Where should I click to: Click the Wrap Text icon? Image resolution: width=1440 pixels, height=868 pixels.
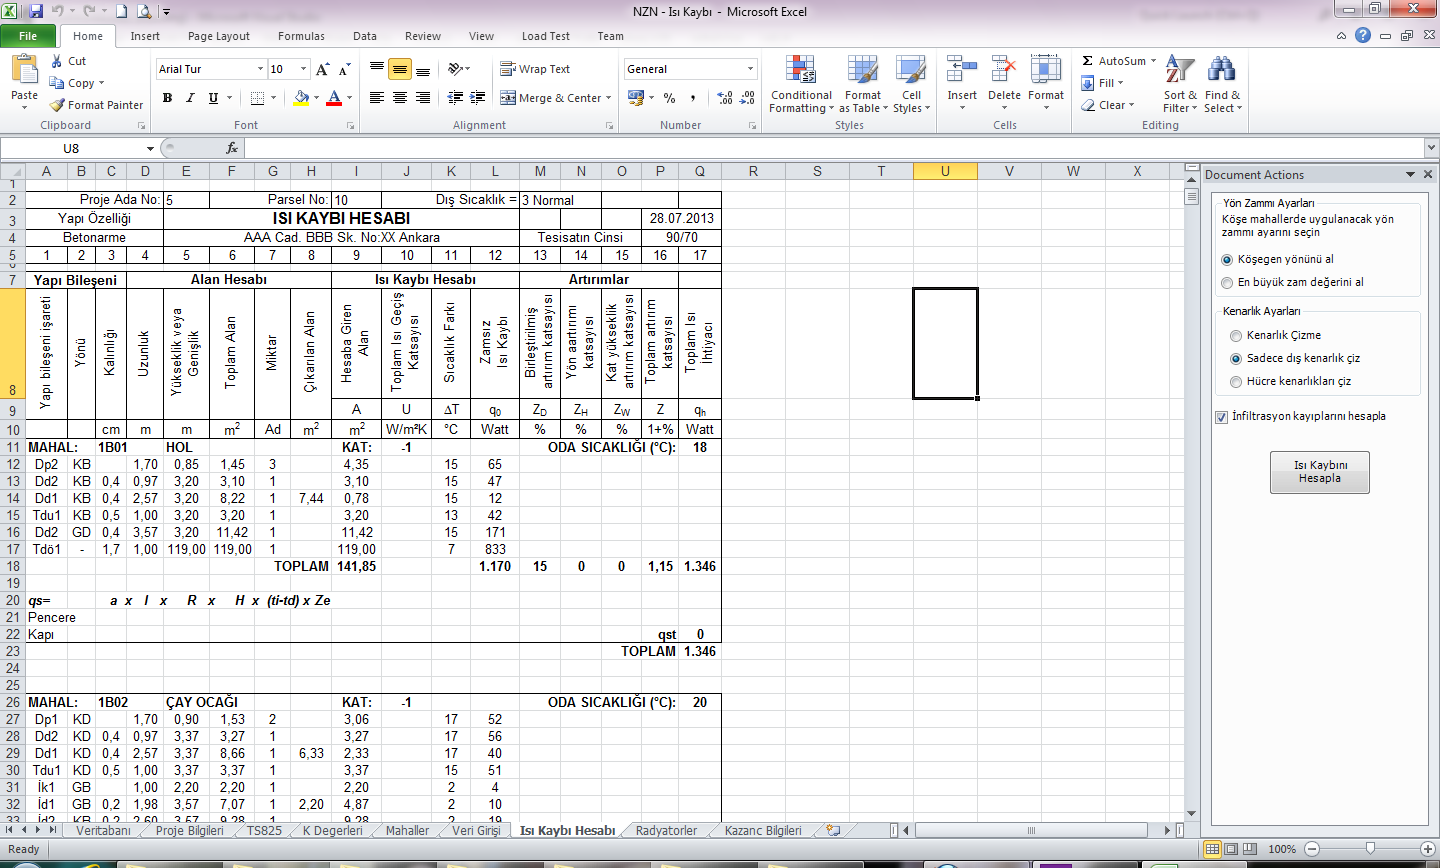pos(508,69)
